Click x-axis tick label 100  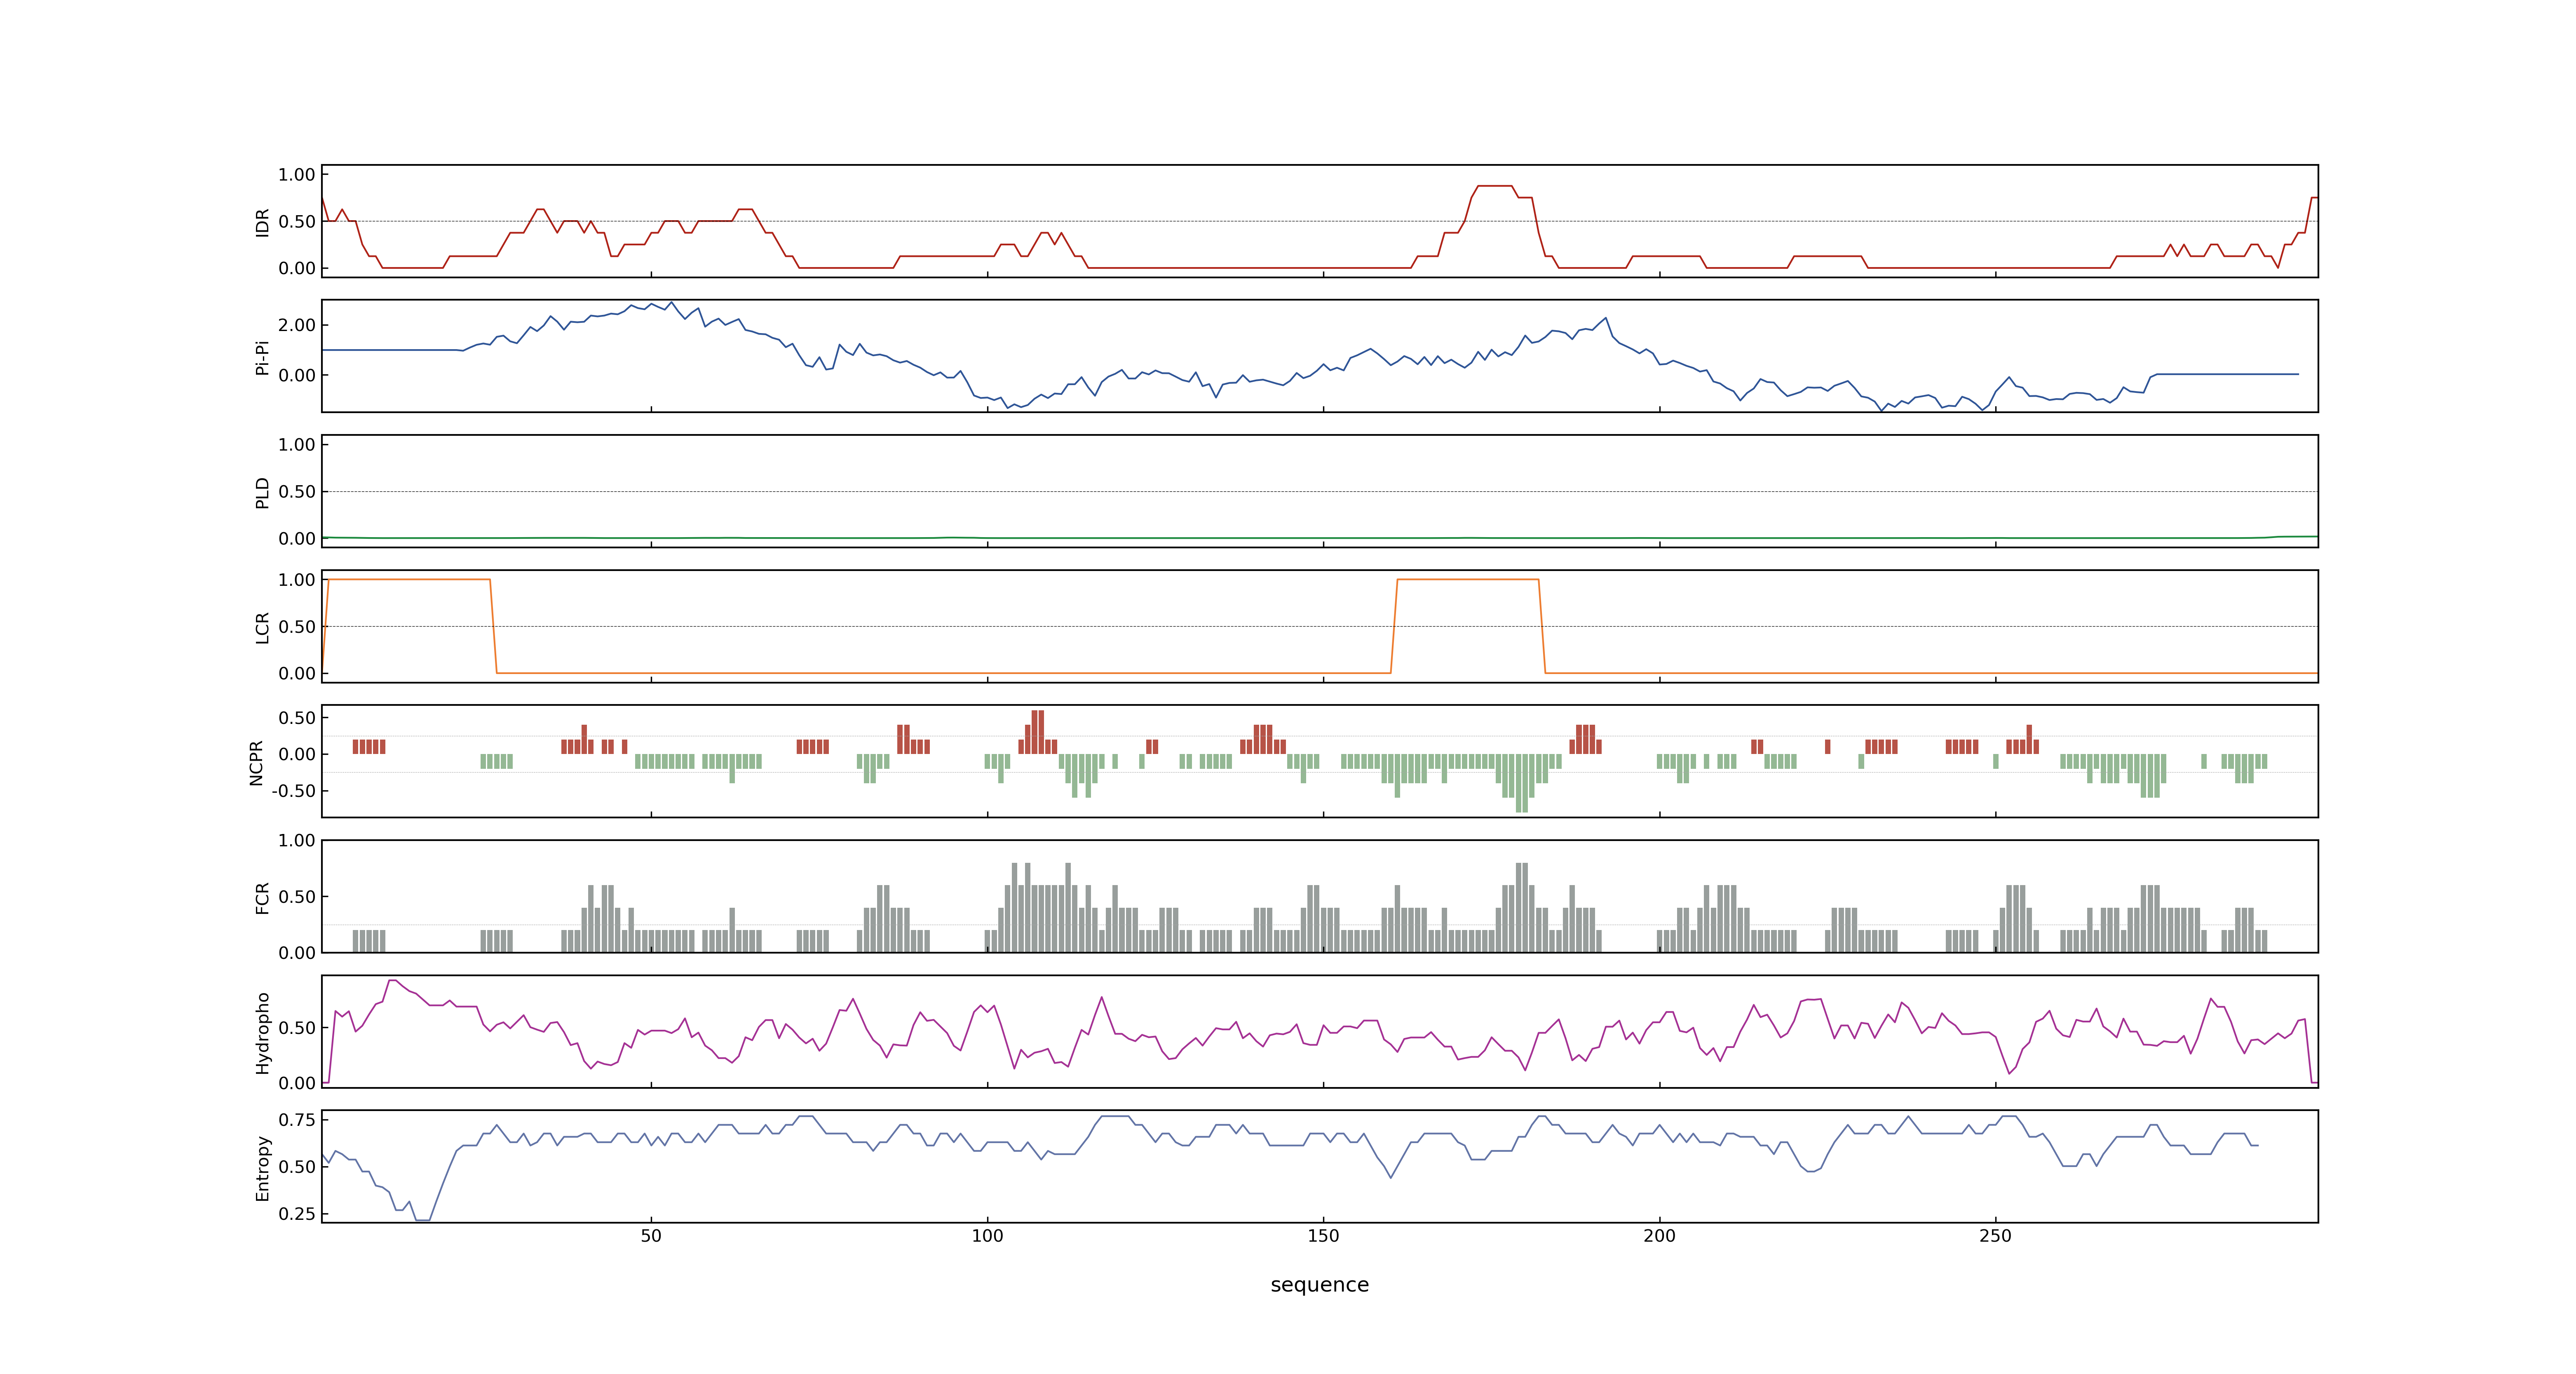[987, 1236]
